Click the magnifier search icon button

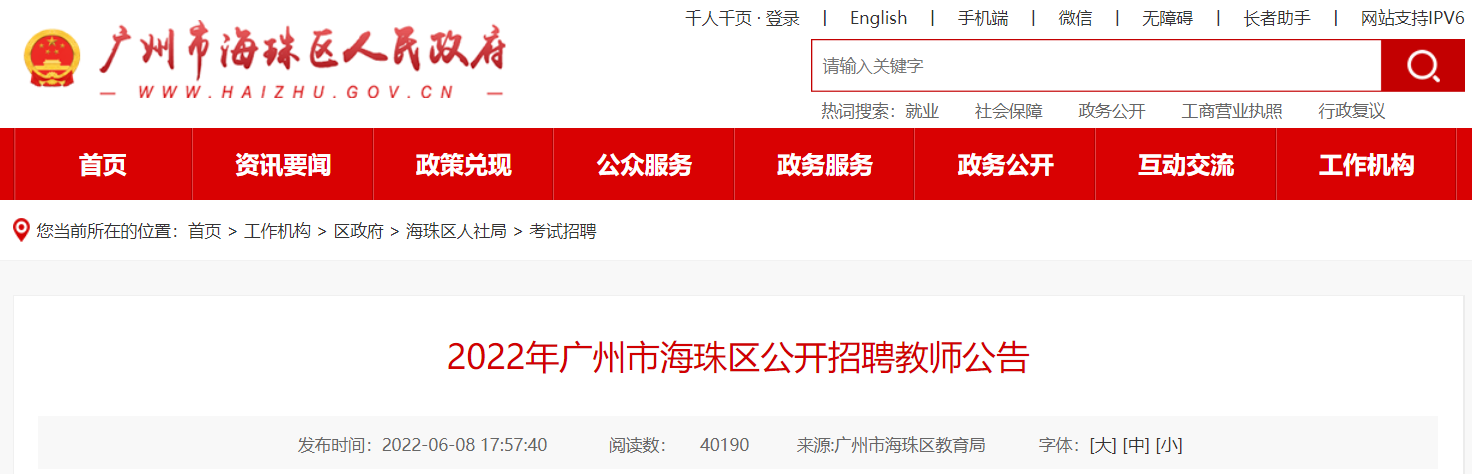1422,66
